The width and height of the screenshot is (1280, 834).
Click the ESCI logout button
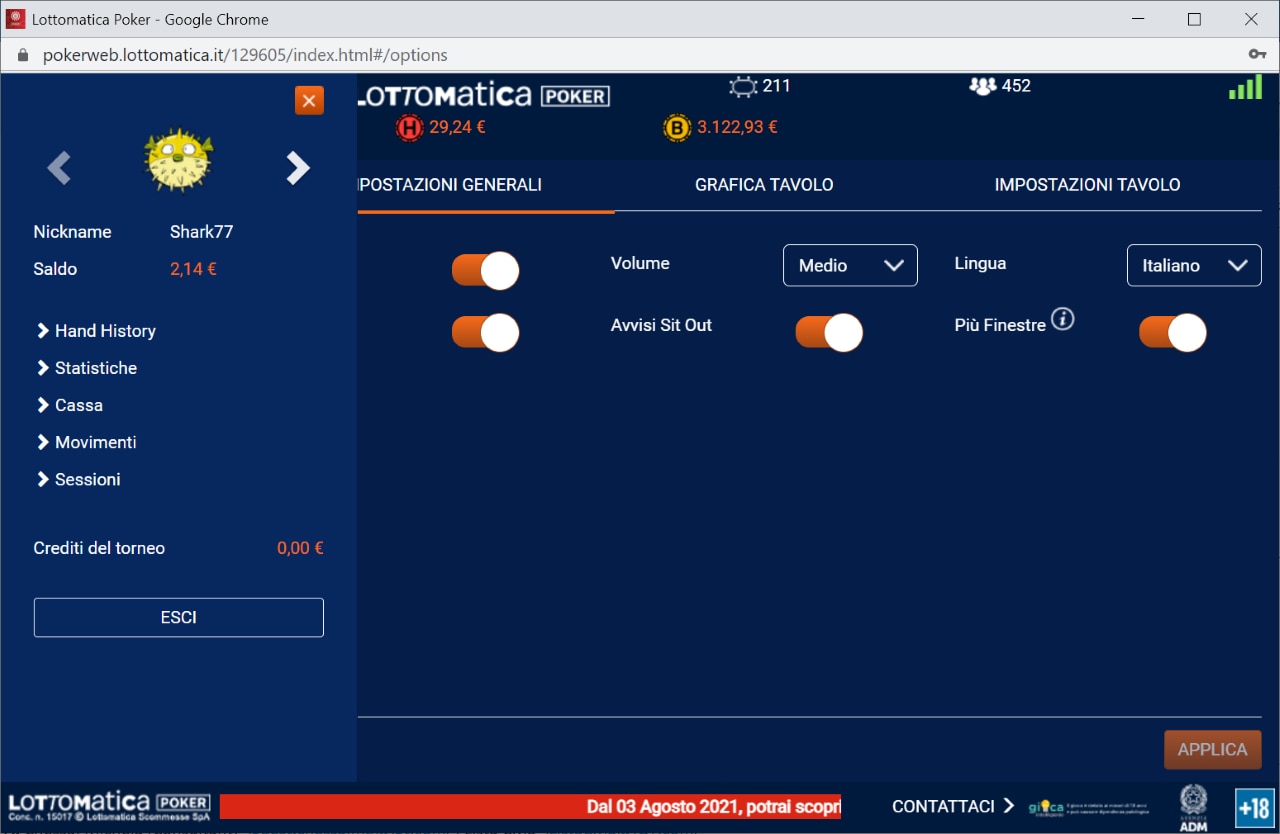coord(179,618)
